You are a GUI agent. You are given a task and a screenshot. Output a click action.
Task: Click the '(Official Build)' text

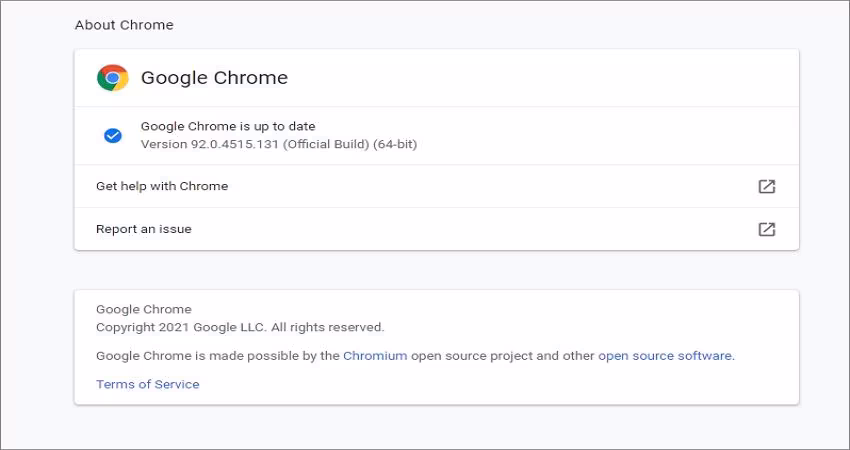point(326,144)
